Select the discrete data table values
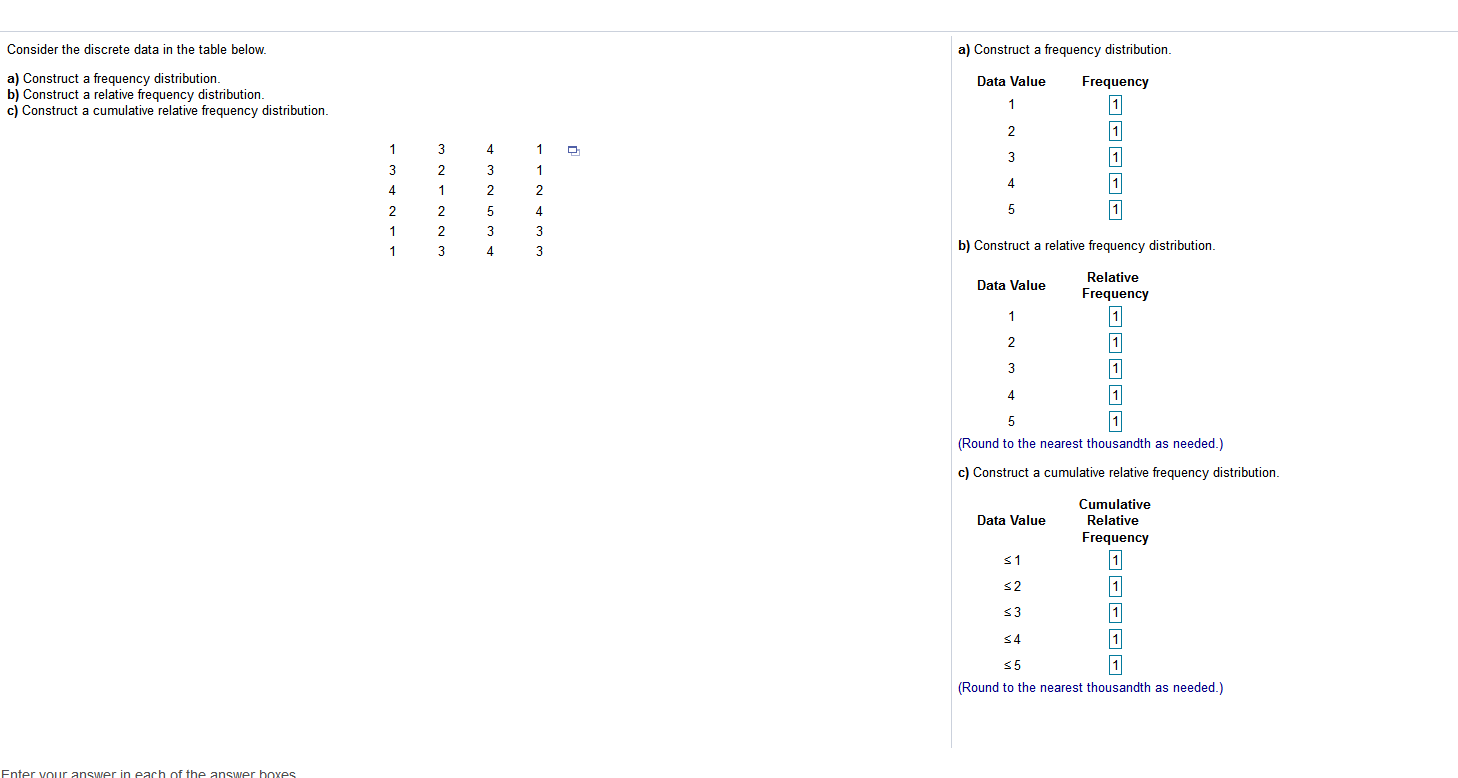This screenshot has width=1458, height=778. (x=465, y=200)
